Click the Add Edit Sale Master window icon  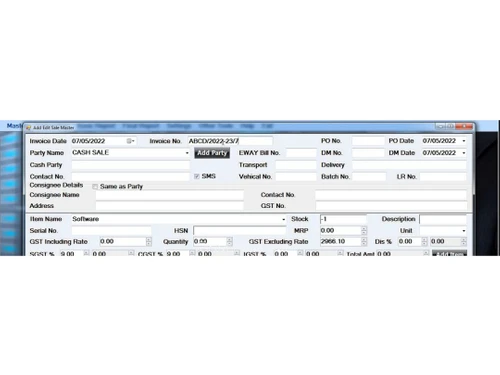[29, 128]
